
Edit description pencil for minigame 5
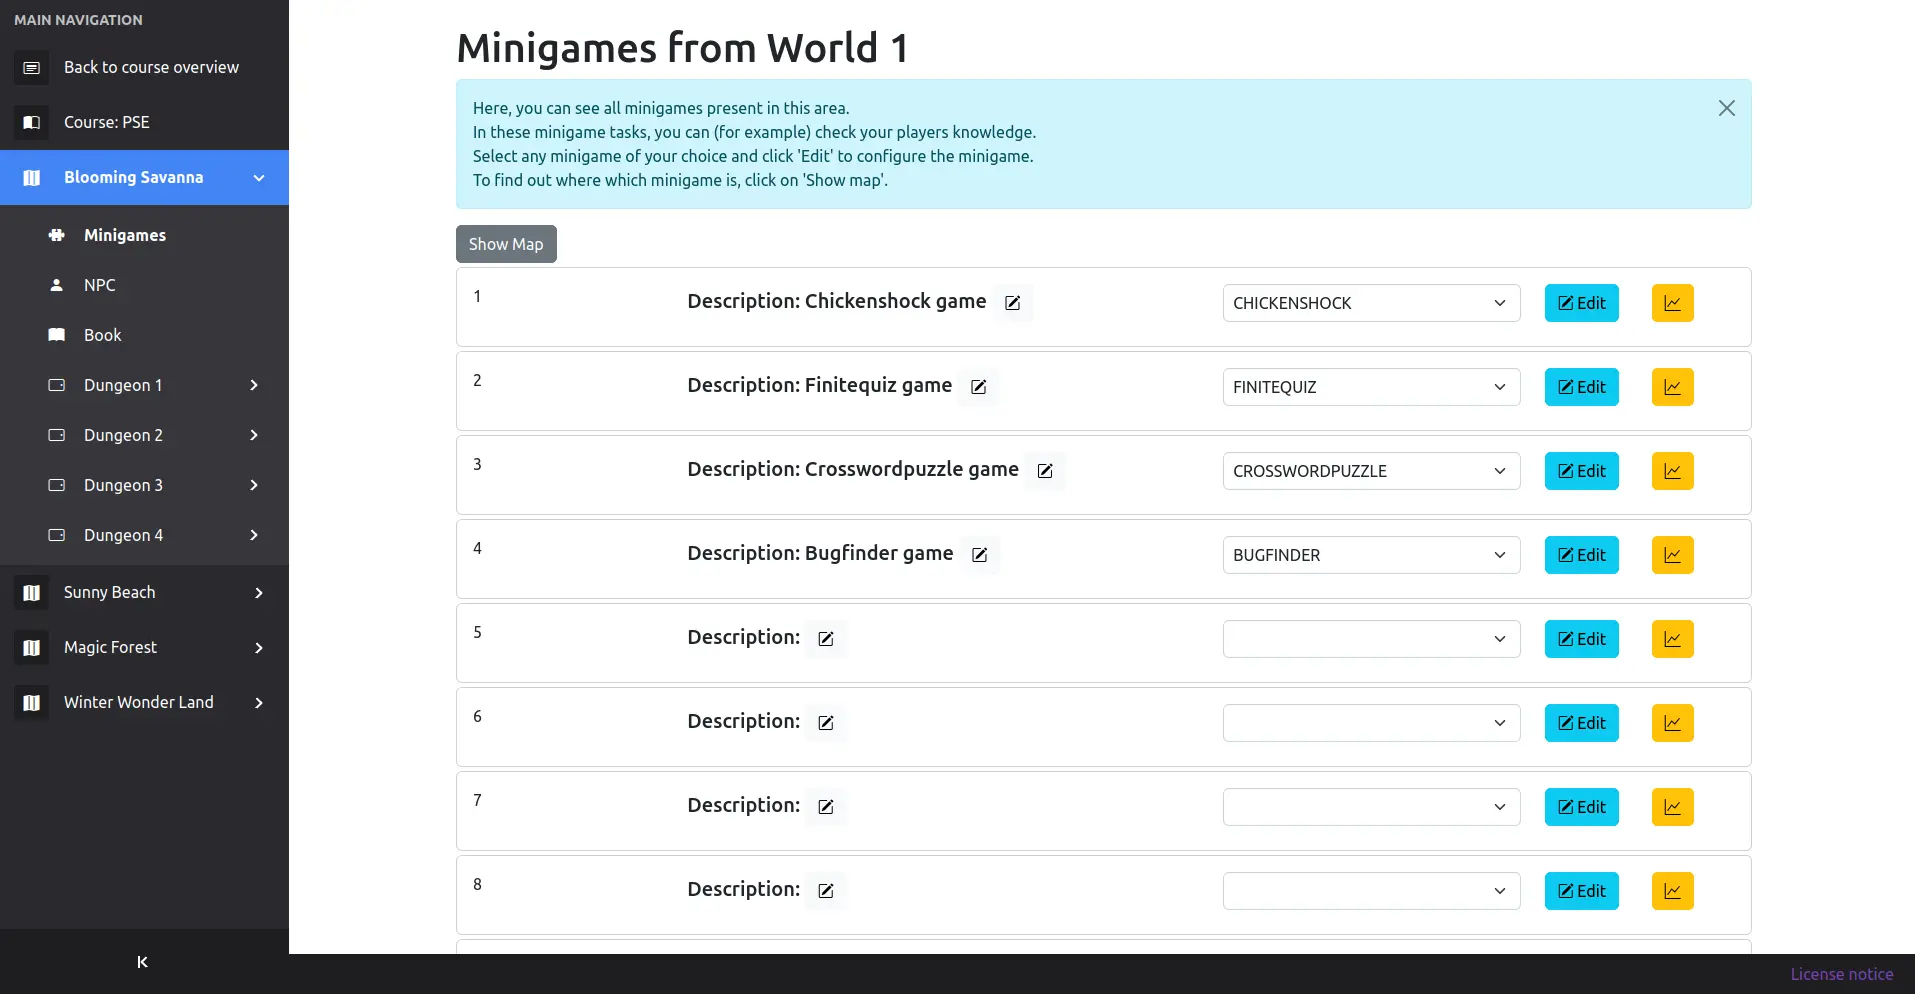(826, 639)
